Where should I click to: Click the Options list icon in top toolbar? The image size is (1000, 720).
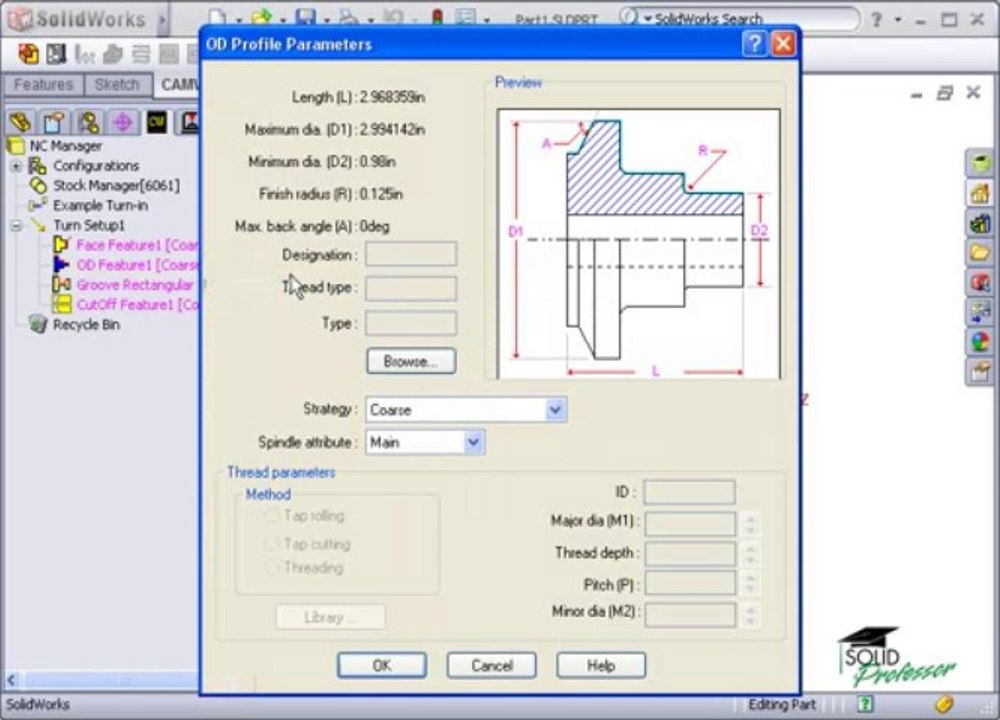tap(466, 17)
